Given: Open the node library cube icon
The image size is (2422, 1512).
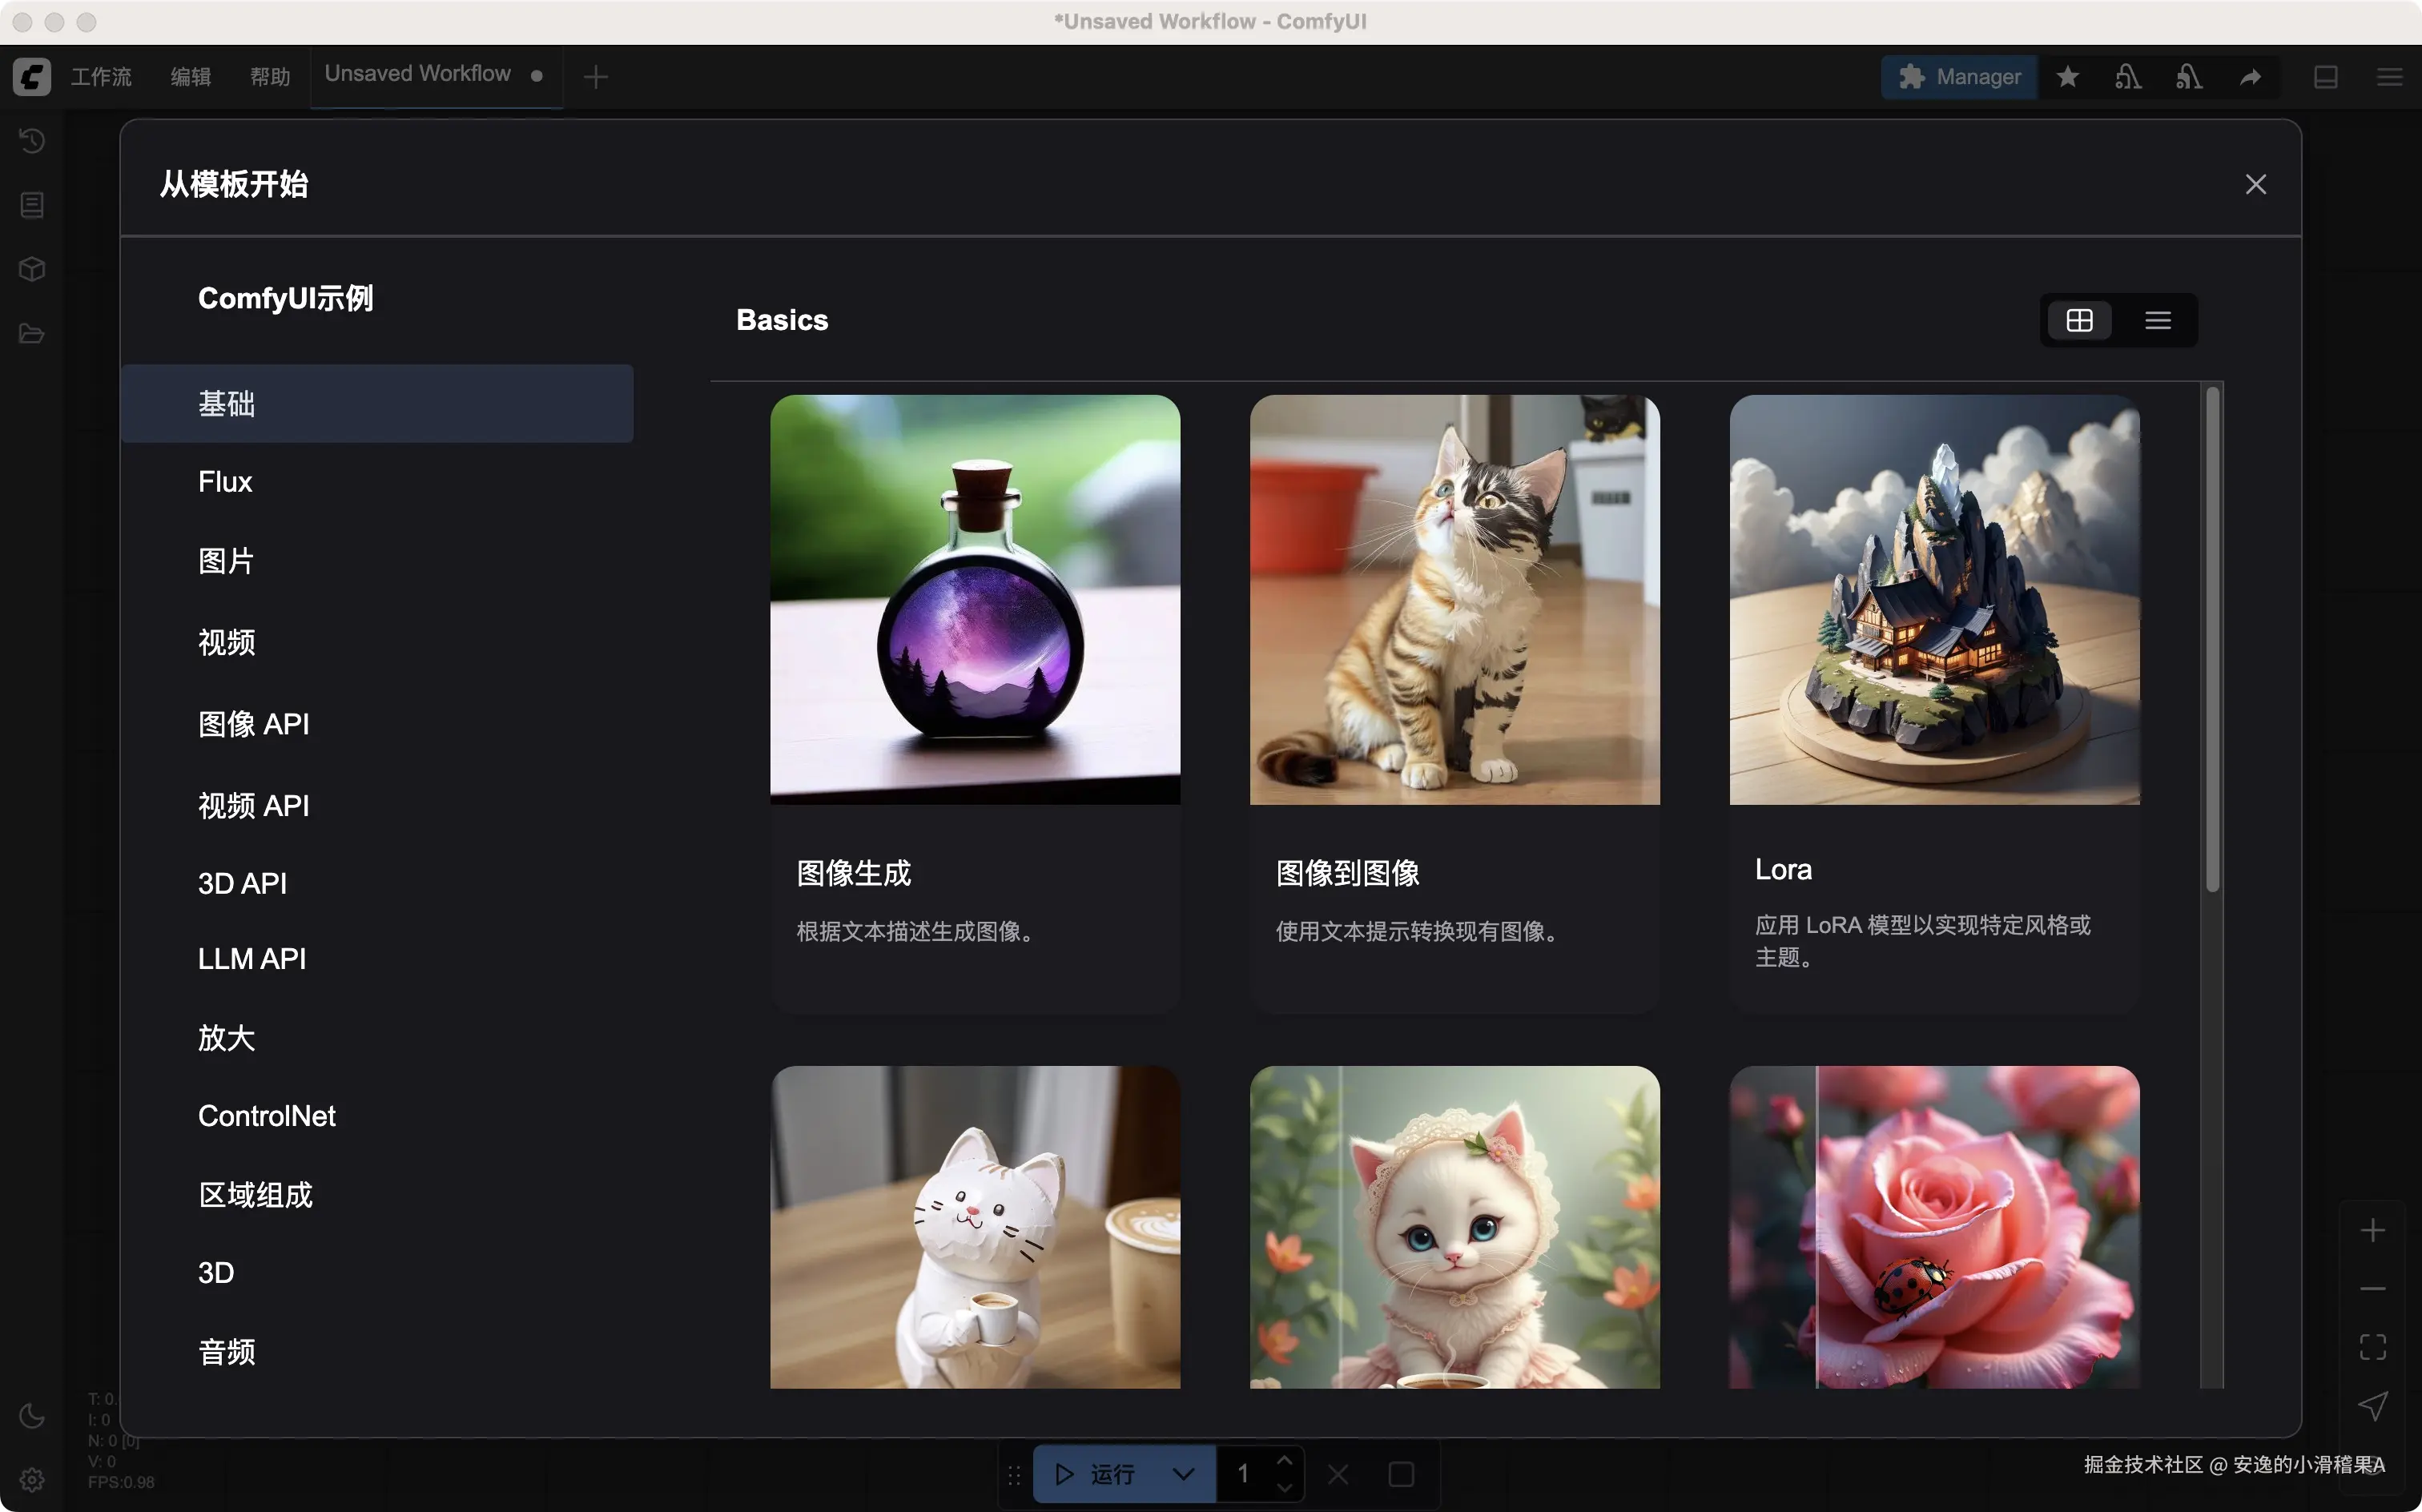Looking at the screenshot, I should 32,269.
